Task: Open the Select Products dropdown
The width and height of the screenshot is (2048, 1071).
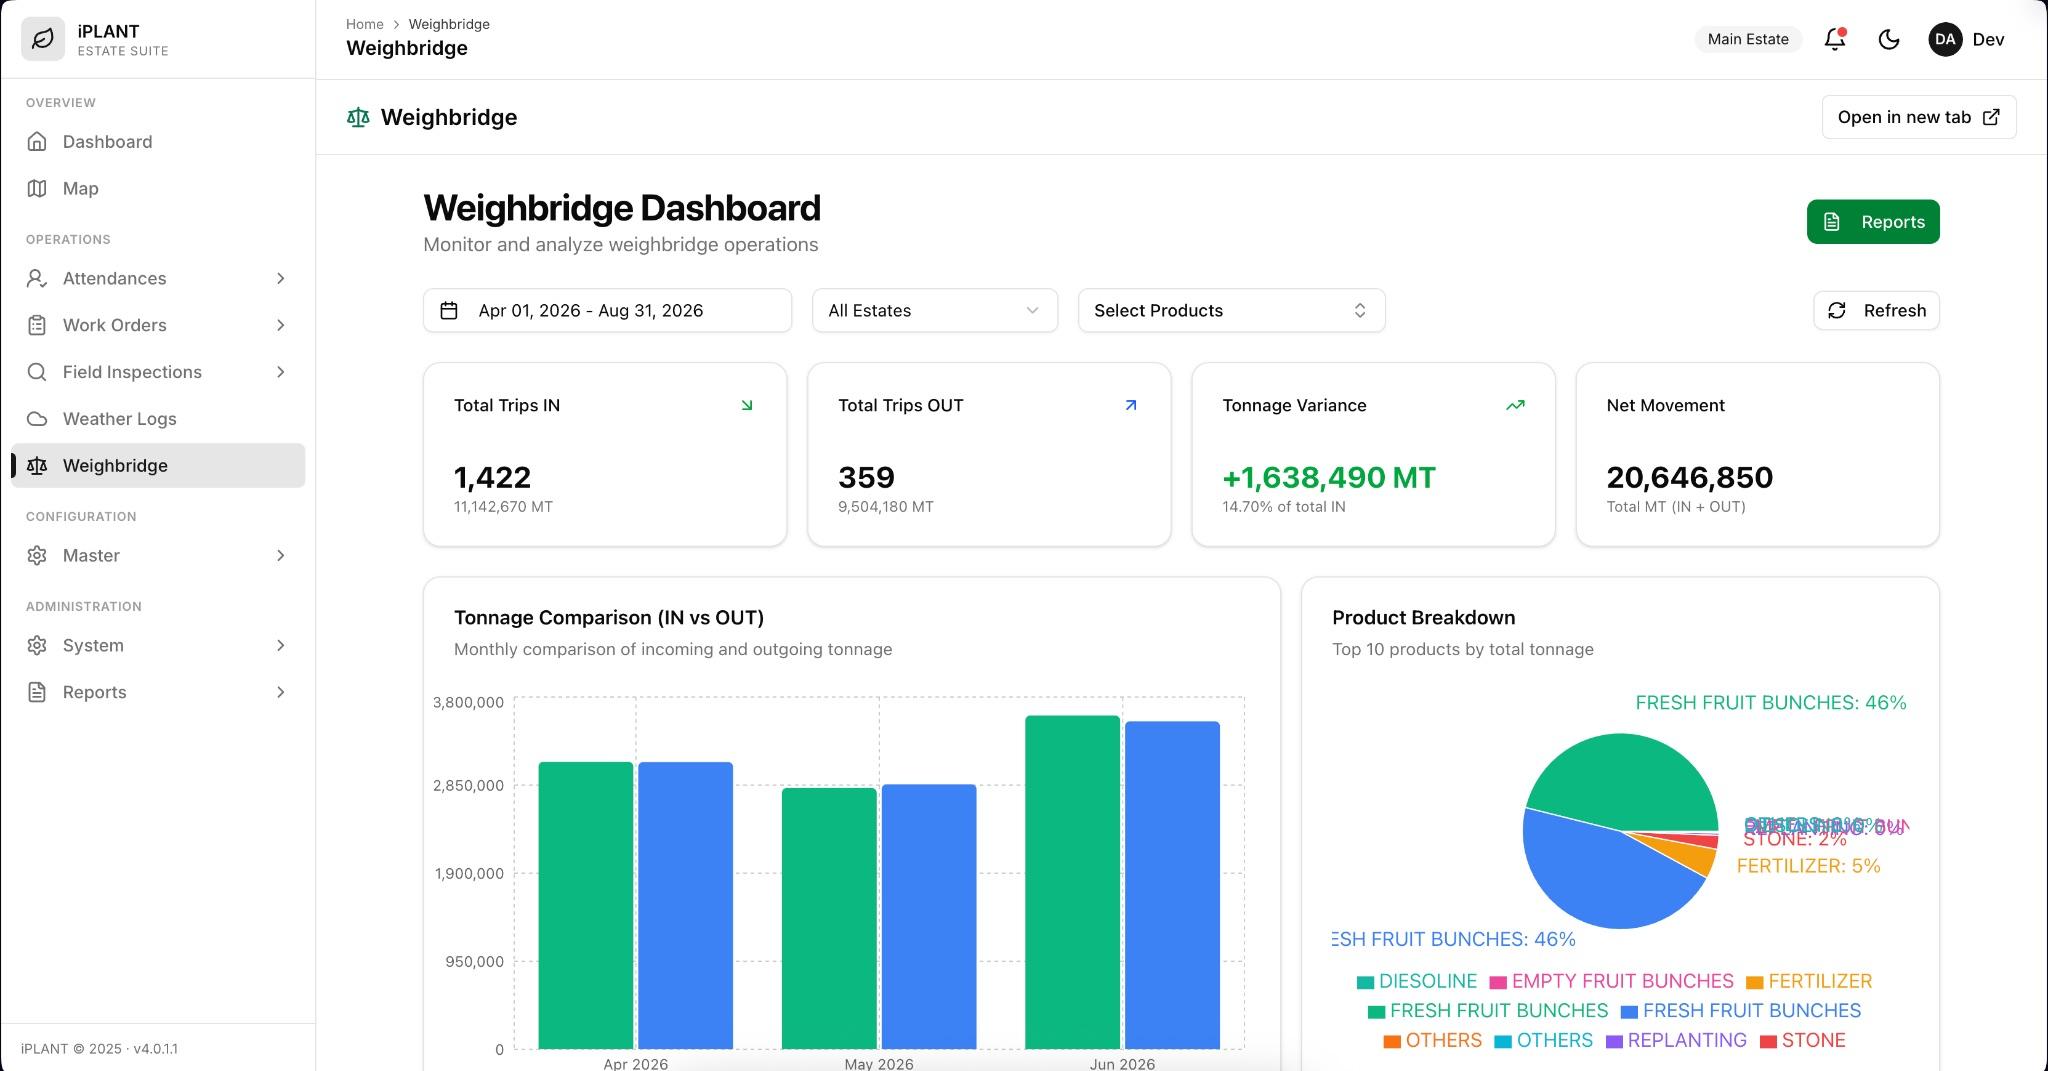Action: click(1231, 311)
